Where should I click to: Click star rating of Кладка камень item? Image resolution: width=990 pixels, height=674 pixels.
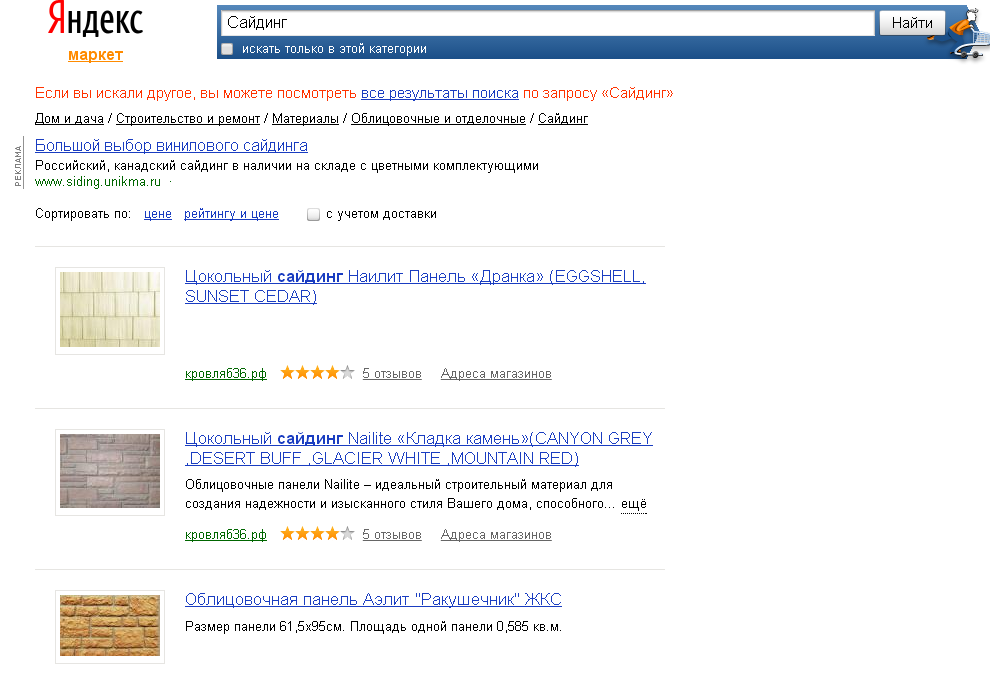[x=317, y=534]
